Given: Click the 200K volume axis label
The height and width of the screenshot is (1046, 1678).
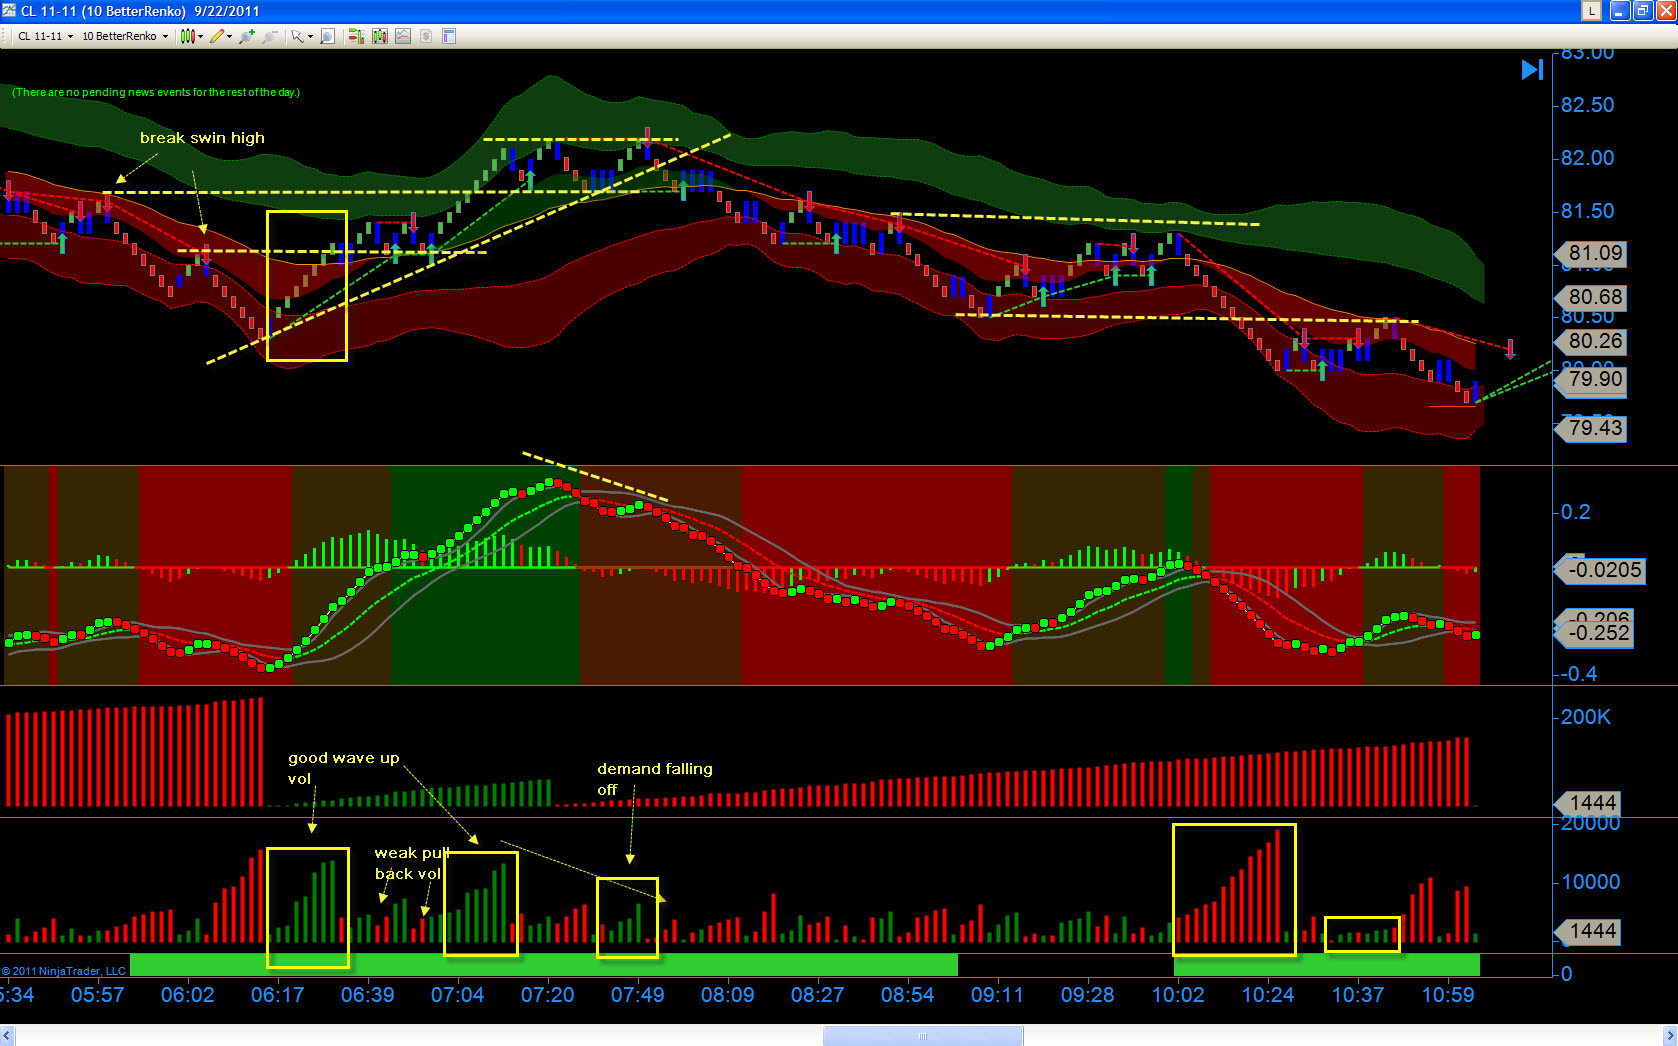Looking at the screenshot, I should (1586, 717).
